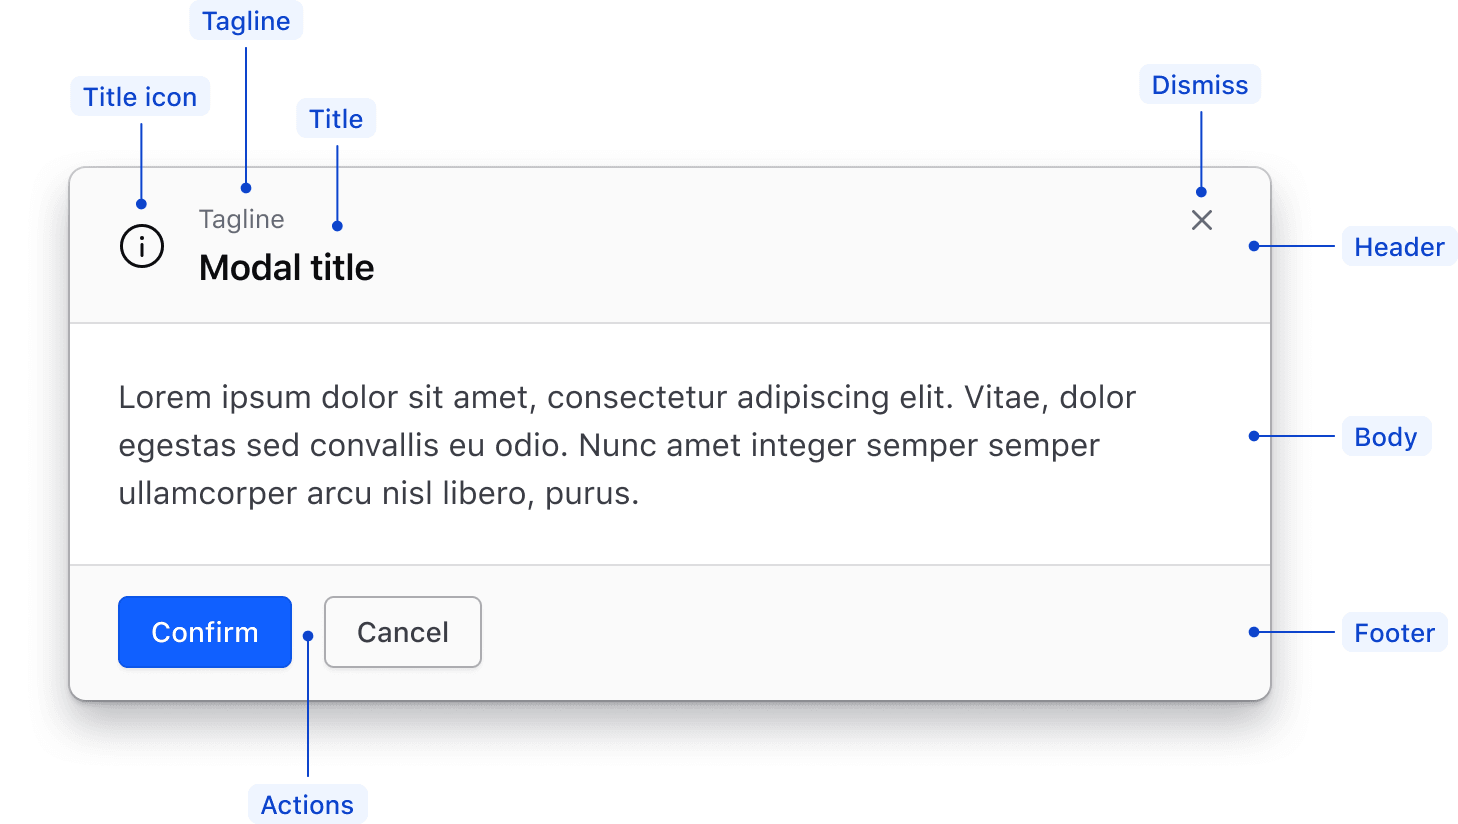Click the info icon beside the modal title
The height and width of the screenshot is (824, 1458).
[141, 246]
